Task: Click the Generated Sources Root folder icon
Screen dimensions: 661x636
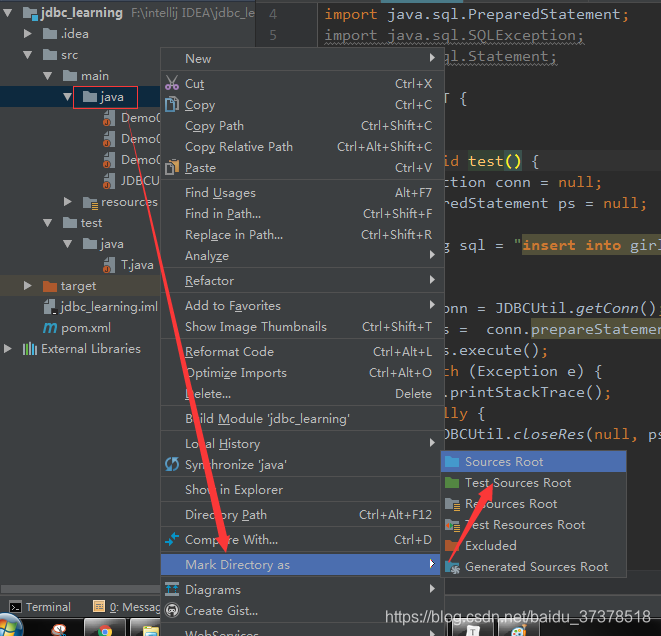Action: pos(452,567)
